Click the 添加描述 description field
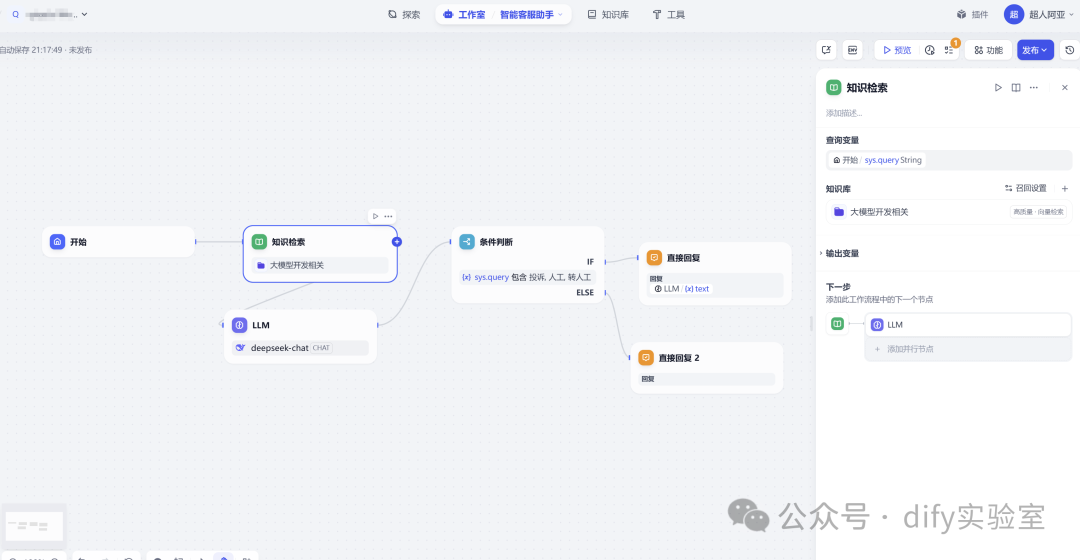Screen dimensions: 1080x560 coord(845,113)
